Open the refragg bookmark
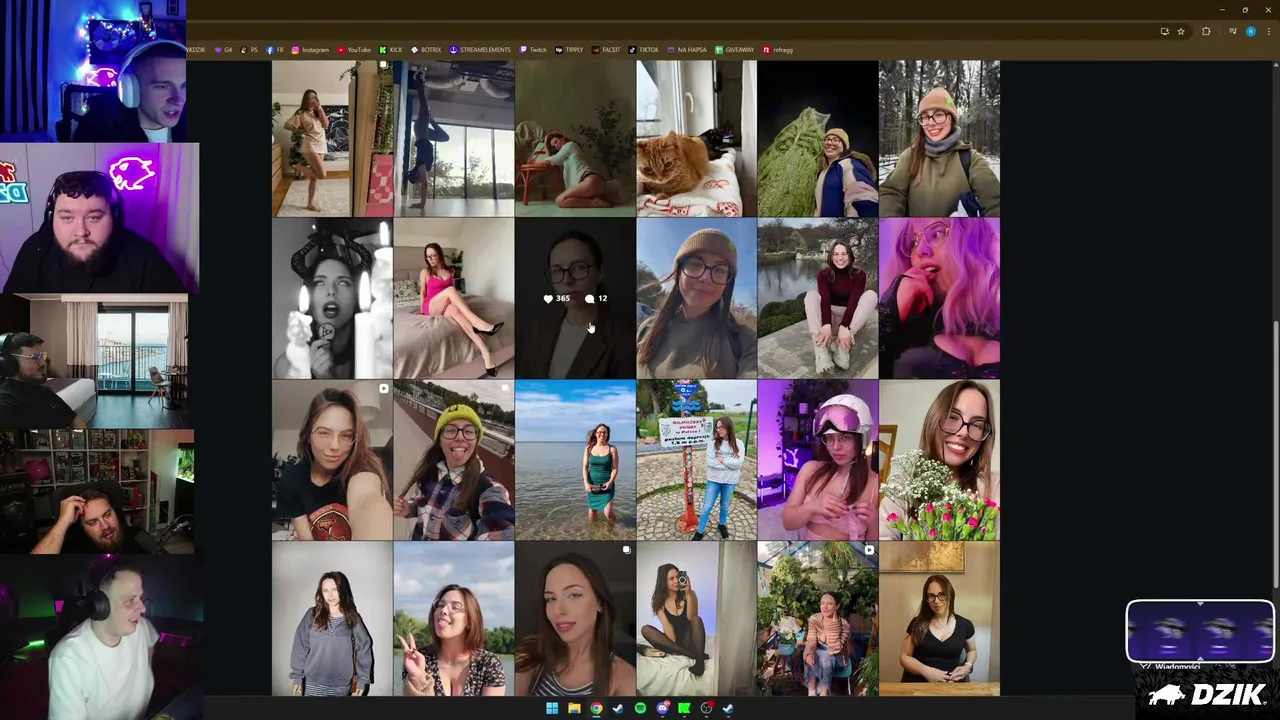 click(778, 49)
